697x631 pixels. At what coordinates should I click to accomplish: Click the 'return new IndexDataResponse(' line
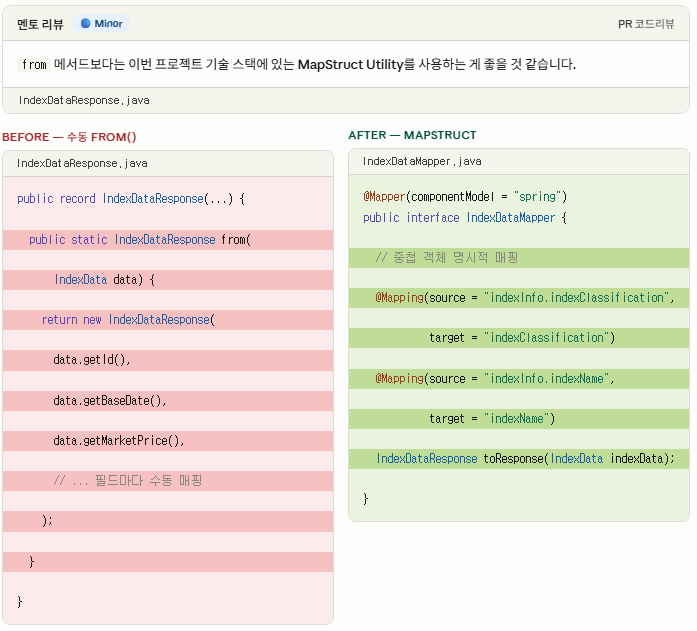coord(168,320)
